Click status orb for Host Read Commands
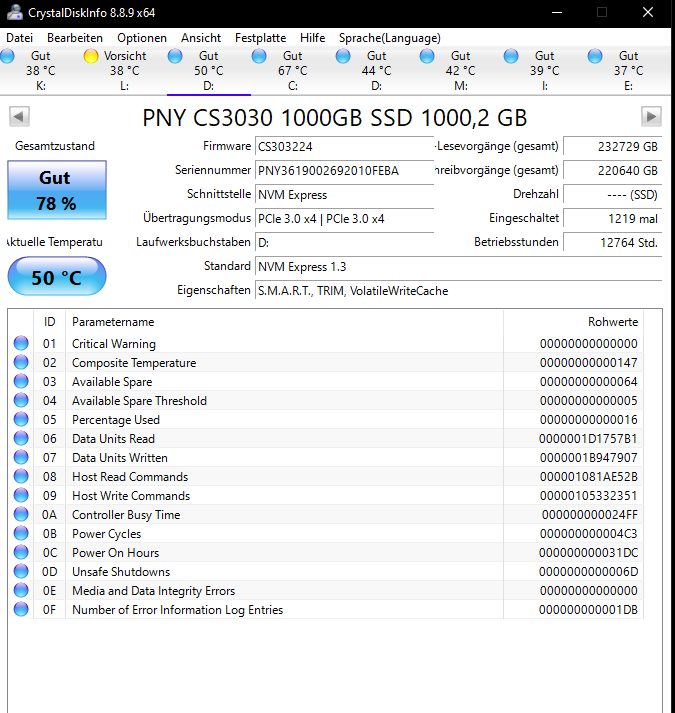The image size is (675, 713). (x=21, y=477)
